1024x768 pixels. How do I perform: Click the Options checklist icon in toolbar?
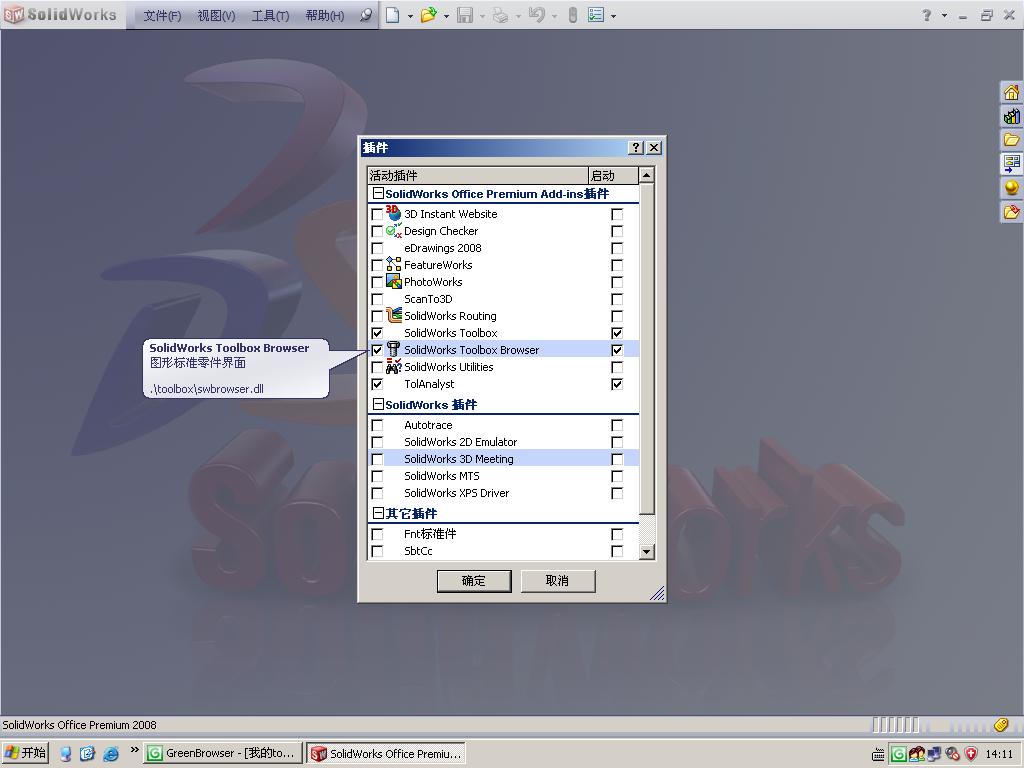point(596,15)
